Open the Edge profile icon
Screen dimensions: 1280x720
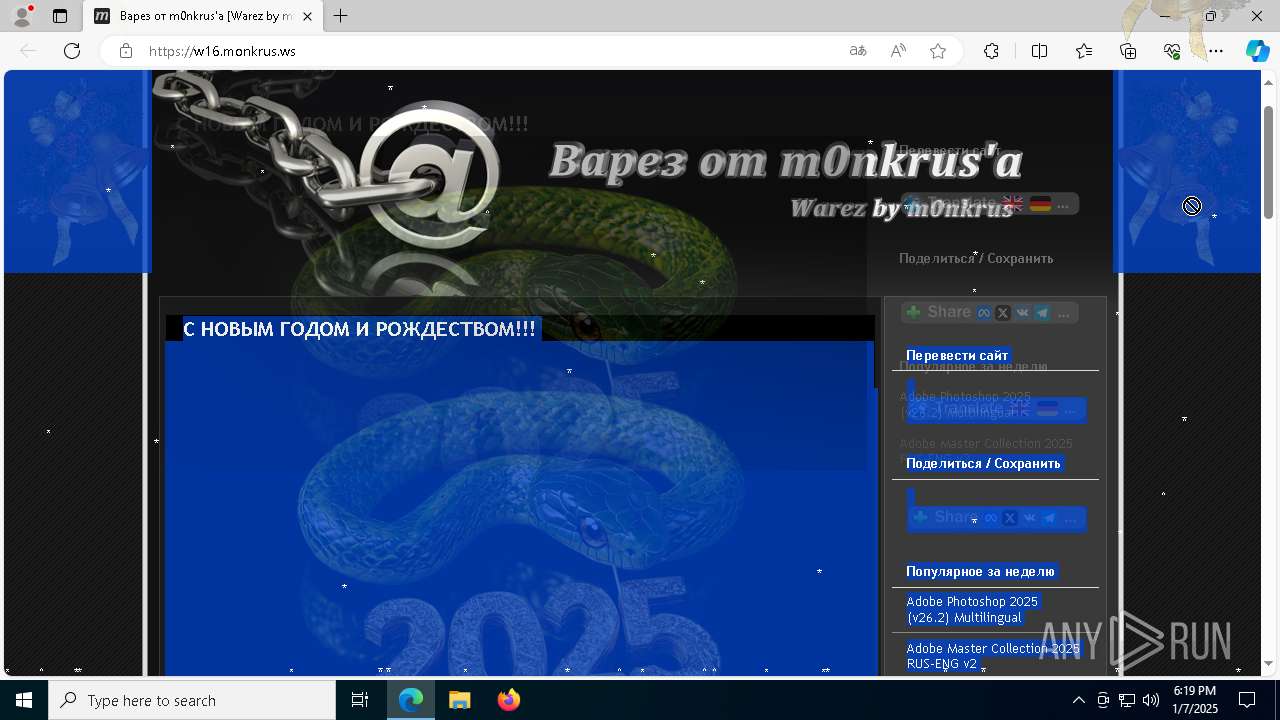pyautogui.click(x=21, y=16)
